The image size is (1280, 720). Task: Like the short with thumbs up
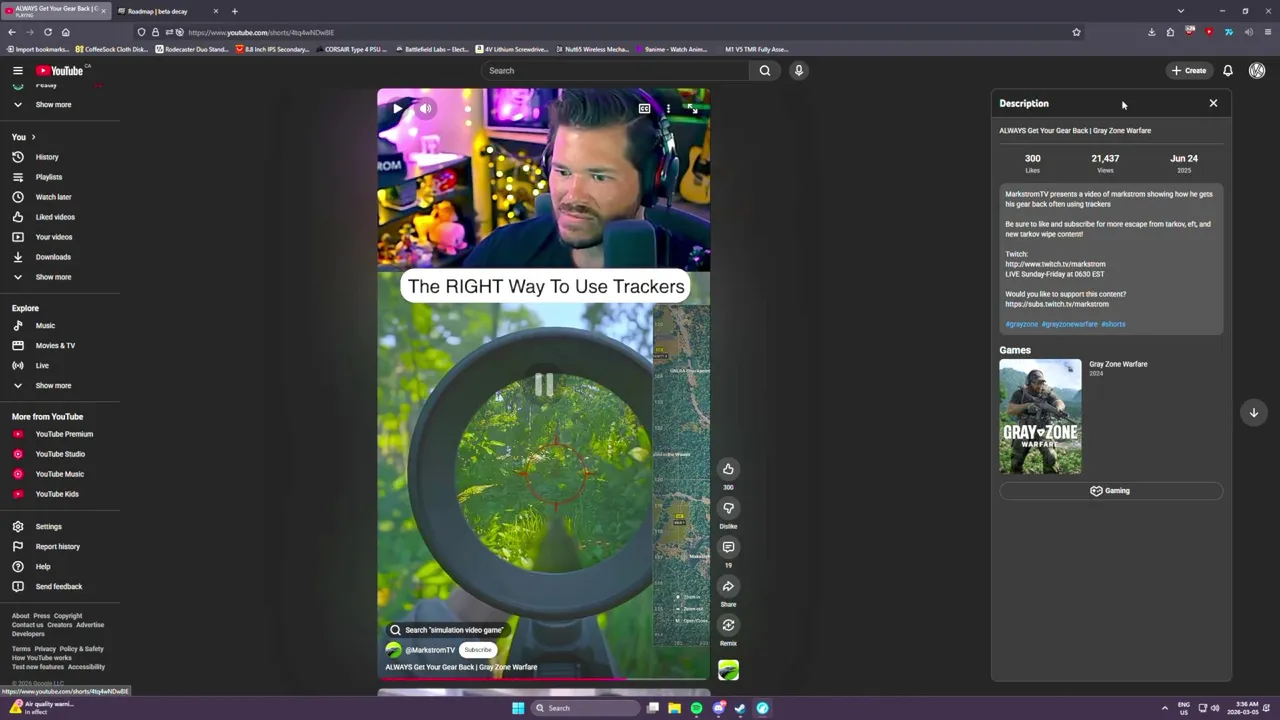[728, 469]
